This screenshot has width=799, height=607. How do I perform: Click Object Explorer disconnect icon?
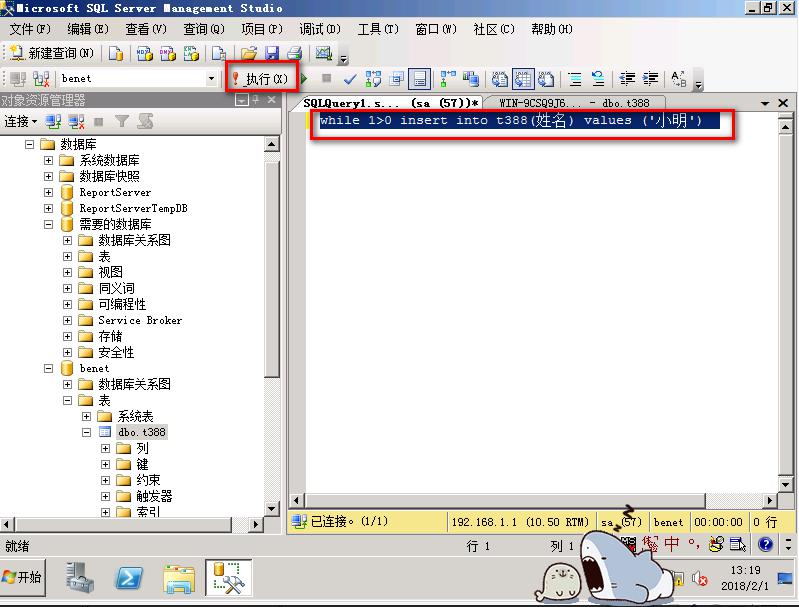(x=76, y=121)
